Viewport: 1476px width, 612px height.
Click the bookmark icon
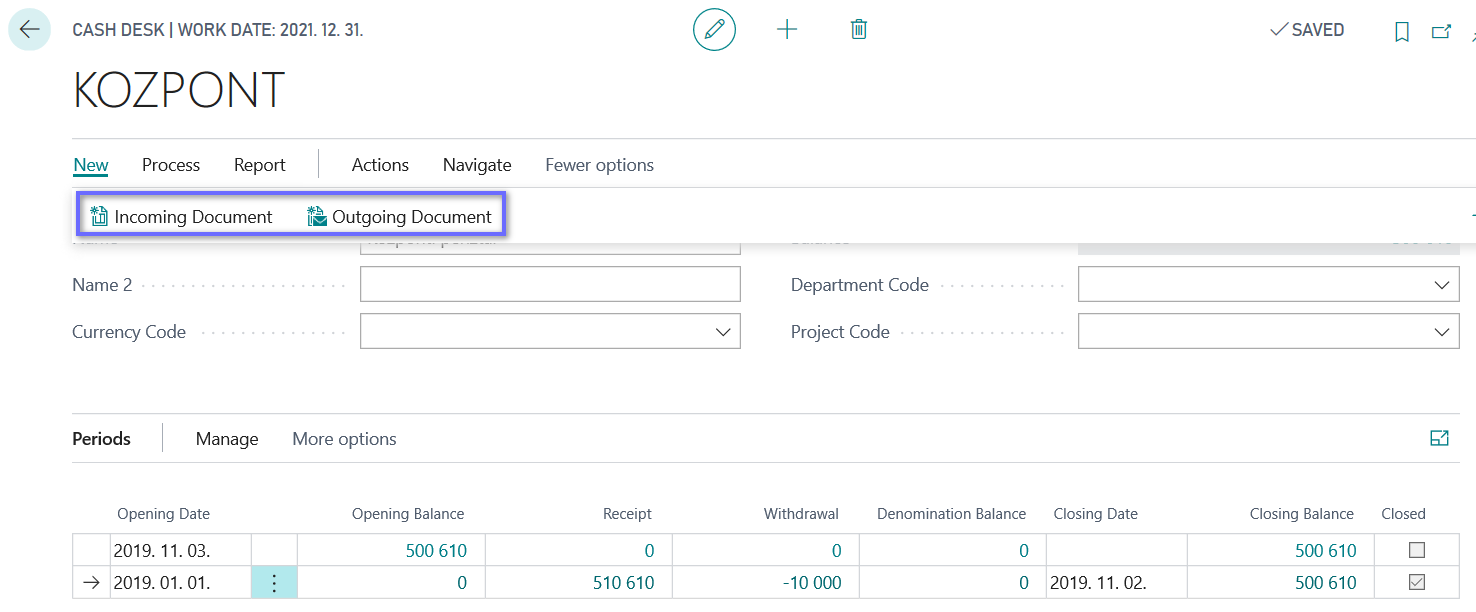1401,31
